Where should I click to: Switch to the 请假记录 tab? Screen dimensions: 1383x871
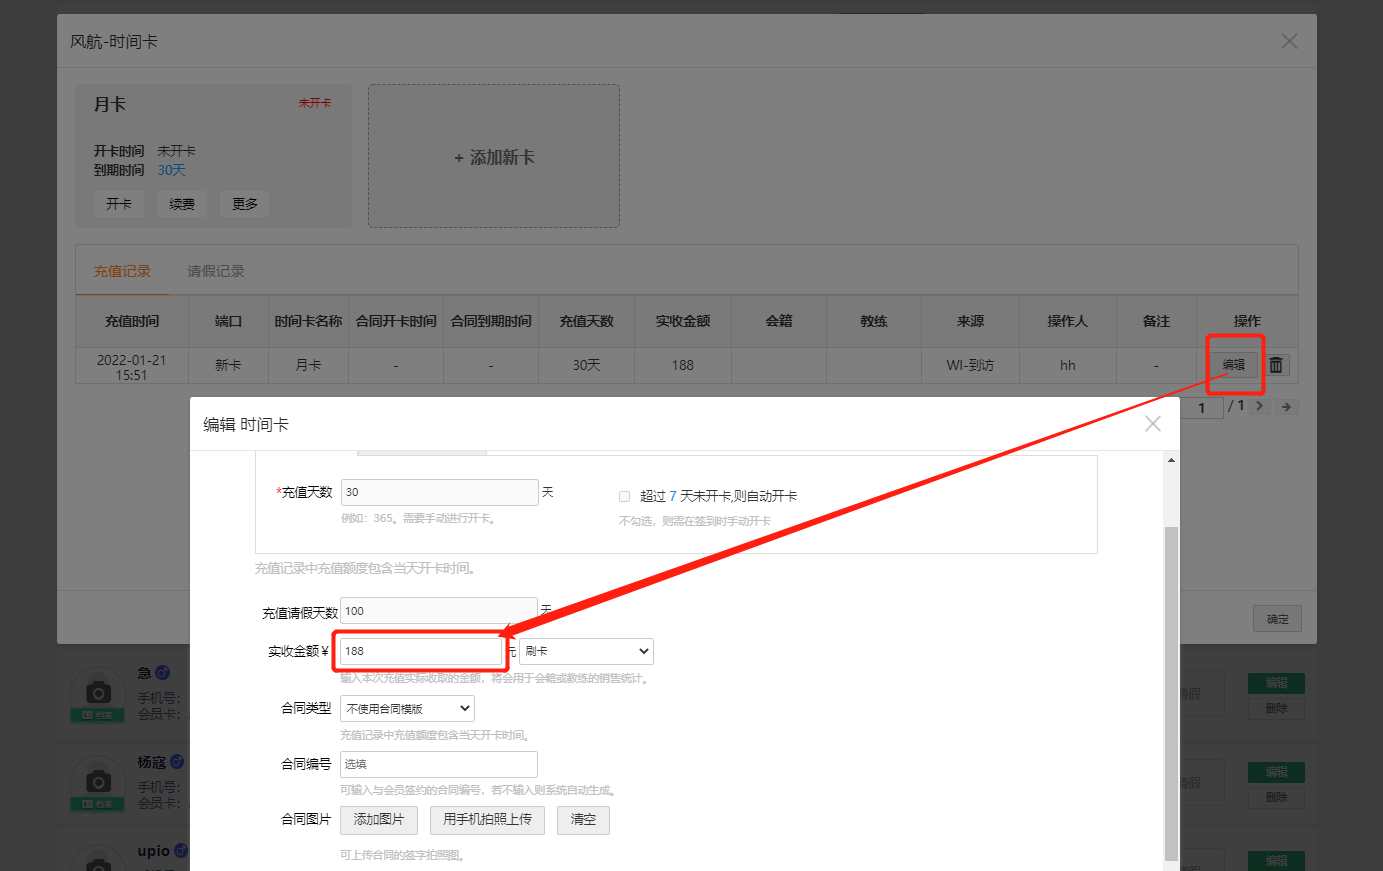coord(216,271)
